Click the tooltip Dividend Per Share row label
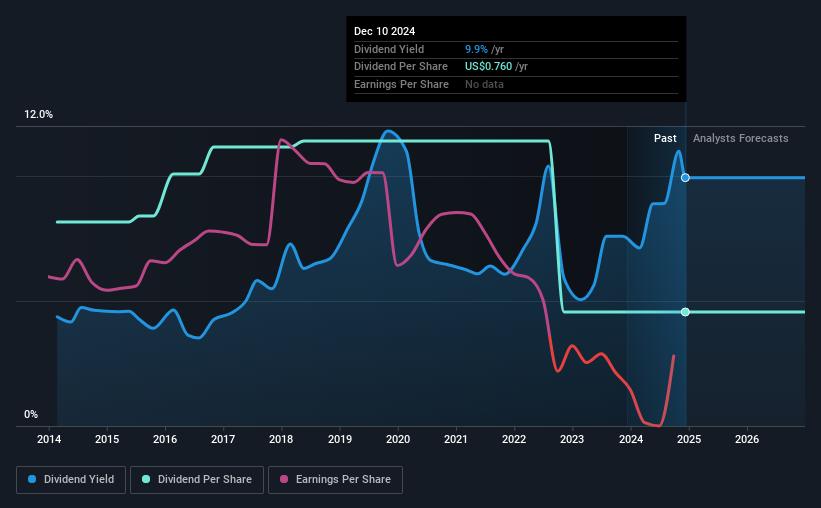821x508 pixels. (x=401, y=67)
